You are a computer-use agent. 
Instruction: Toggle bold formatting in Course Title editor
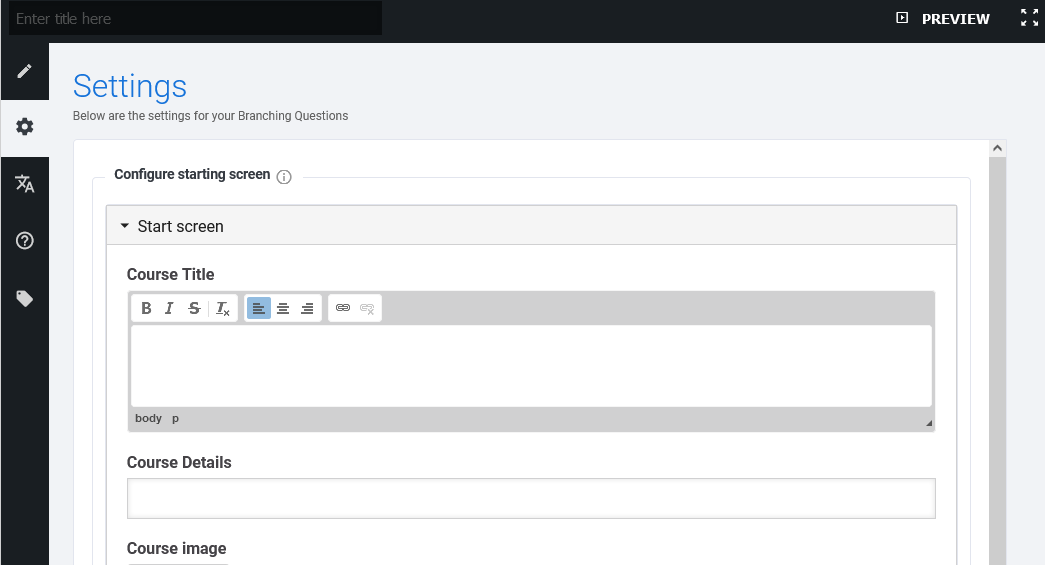pyautogui.click(x=146, y=308)
